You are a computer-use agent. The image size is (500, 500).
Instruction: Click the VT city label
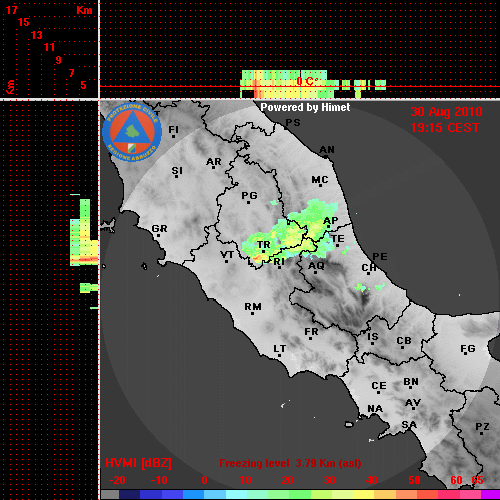coord(227,255)
